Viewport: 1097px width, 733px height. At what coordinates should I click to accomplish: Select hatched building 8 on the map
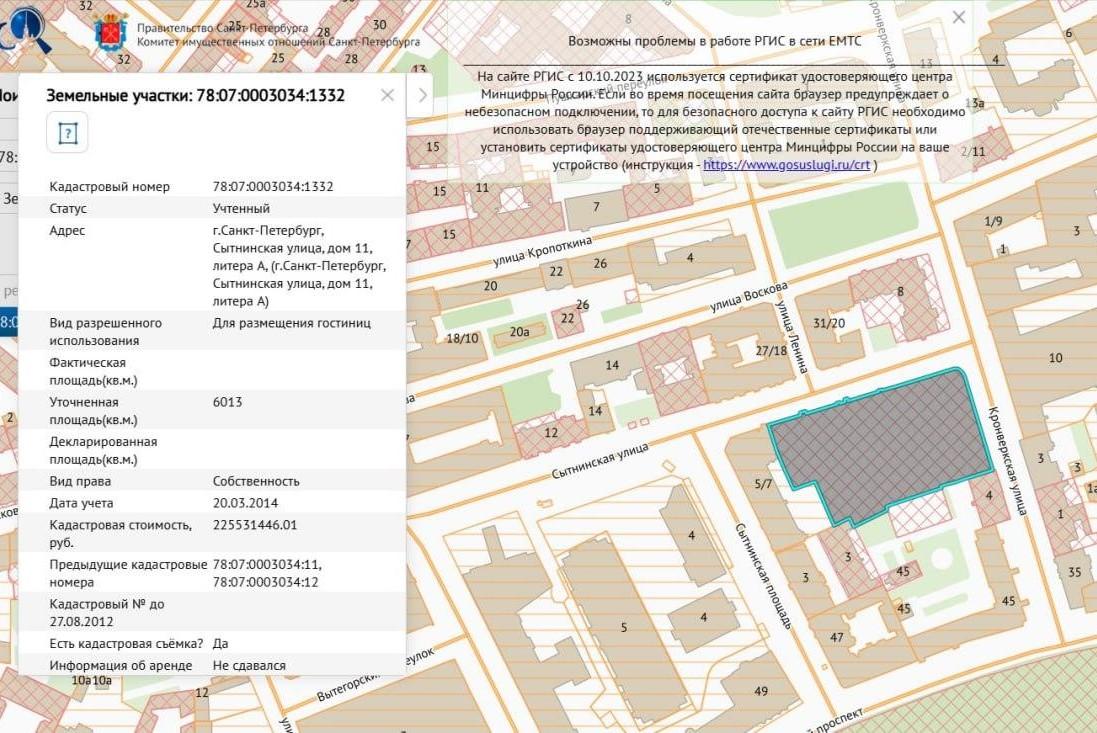pos(900,293)
